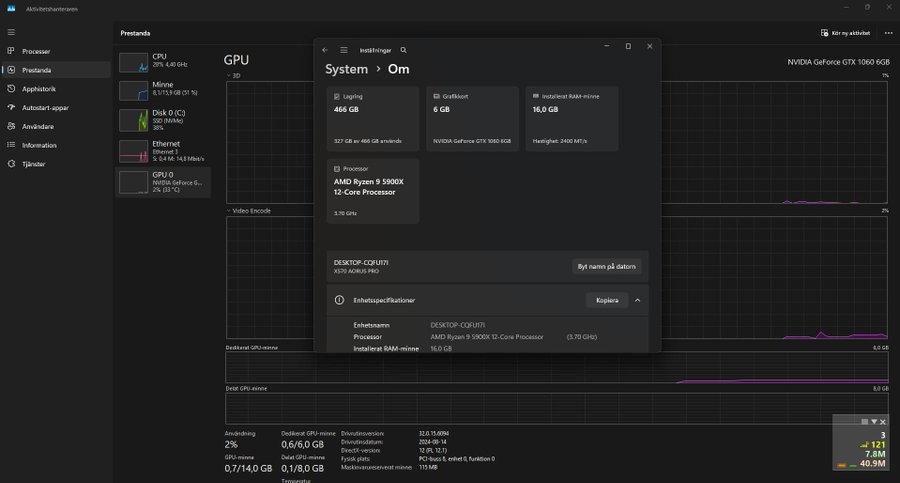Open the Inställningar hamburger menu
The width and height of the screenshot is (900, 483).
pyautogui.click(x=344, y=49)
